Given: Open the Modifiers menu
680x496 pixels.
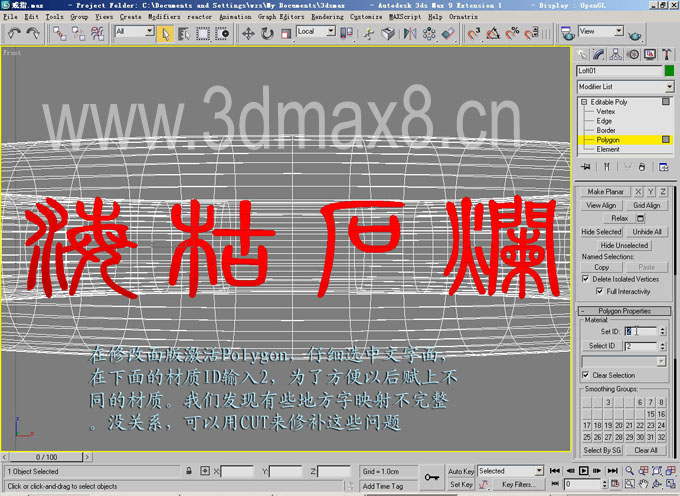Looking at the screenshot, I should pyautogui.click(x=164, y=16).
